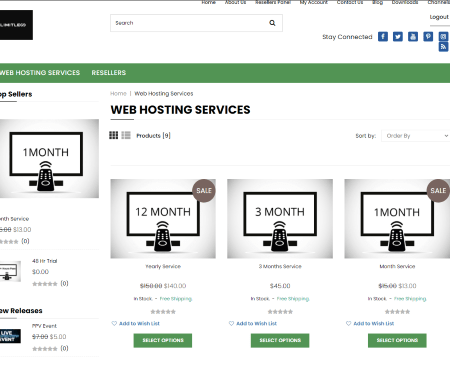450x366 pixels.
Task: Open the 12 MONTH product image
Action: [163, 219]
